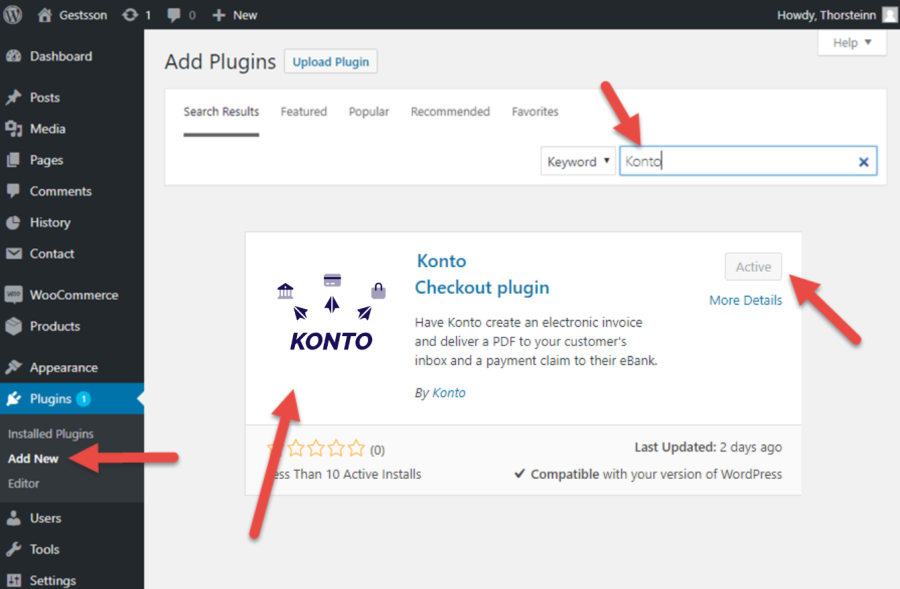Switch to the Popular tab
The image size is (900, 589).
tap(369, 112)
